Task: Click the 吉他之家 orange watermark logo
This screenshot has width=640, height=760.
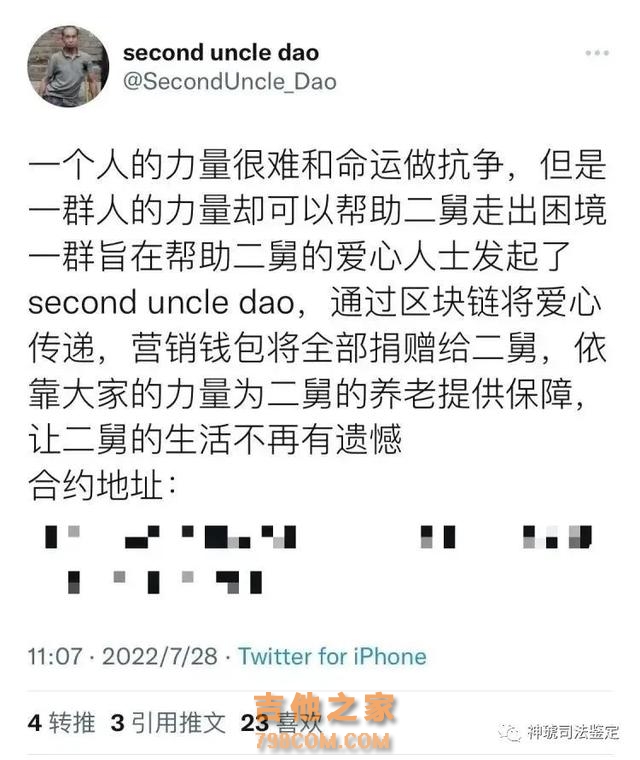Action: [x=325, y=708]
